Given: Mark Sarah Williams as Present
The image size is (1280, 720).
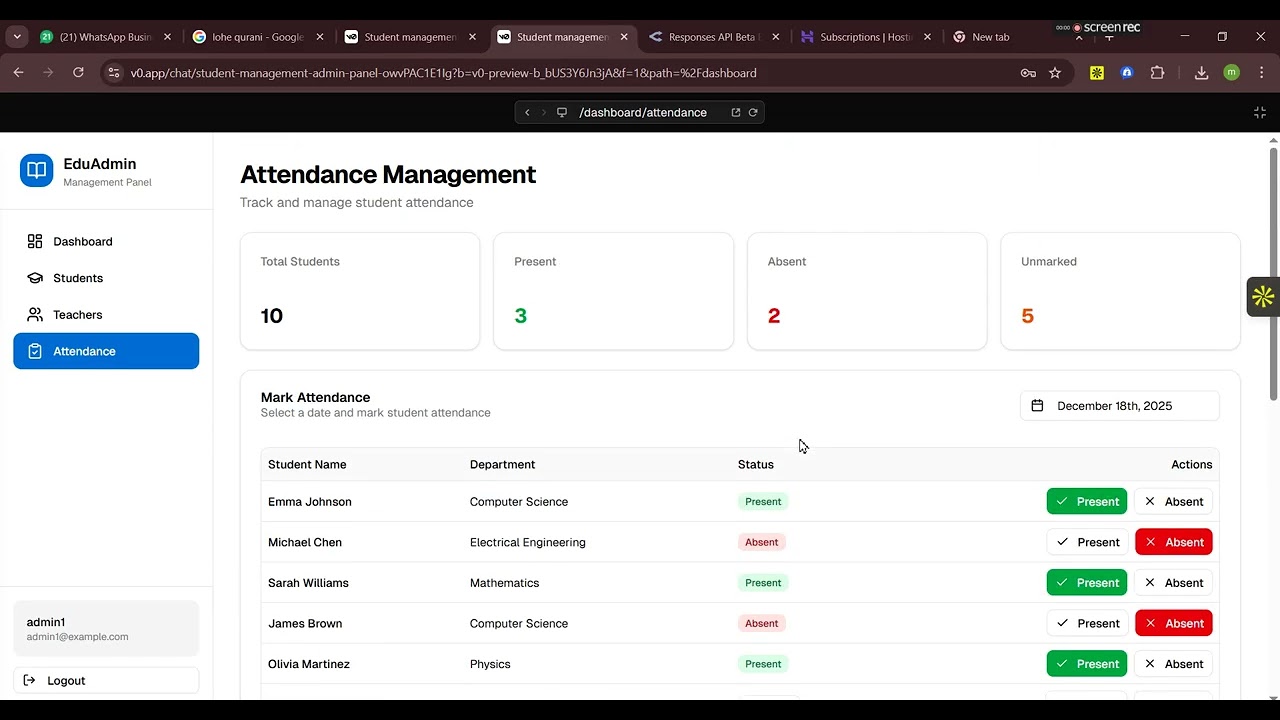Looking at the screenshot, I should (1087, 583).
